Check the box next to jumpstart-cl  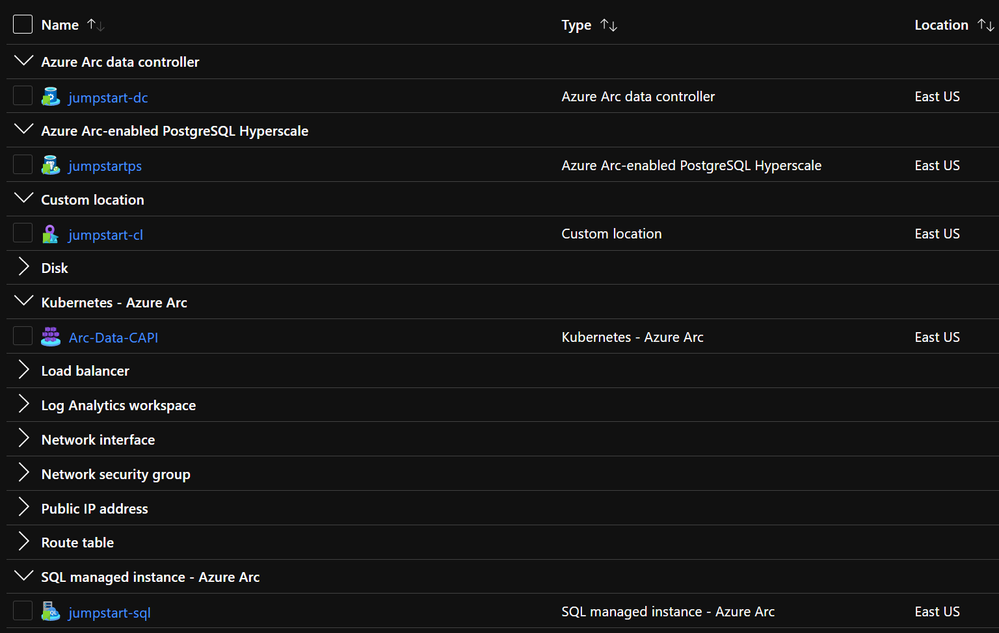point(23,233)
